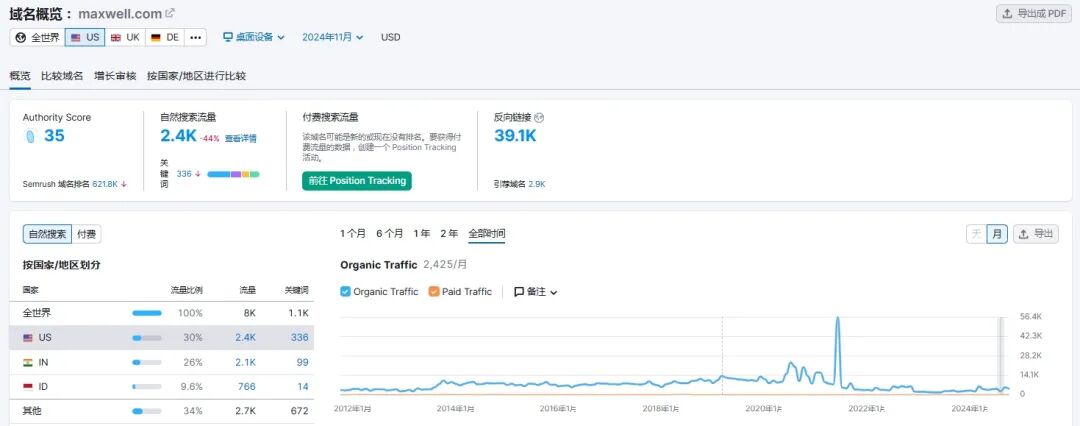The width and height of the screenshot is (1080, 426).
Task: Open organic search traffic 2.4K value
Action: click(x=178, y=136)
